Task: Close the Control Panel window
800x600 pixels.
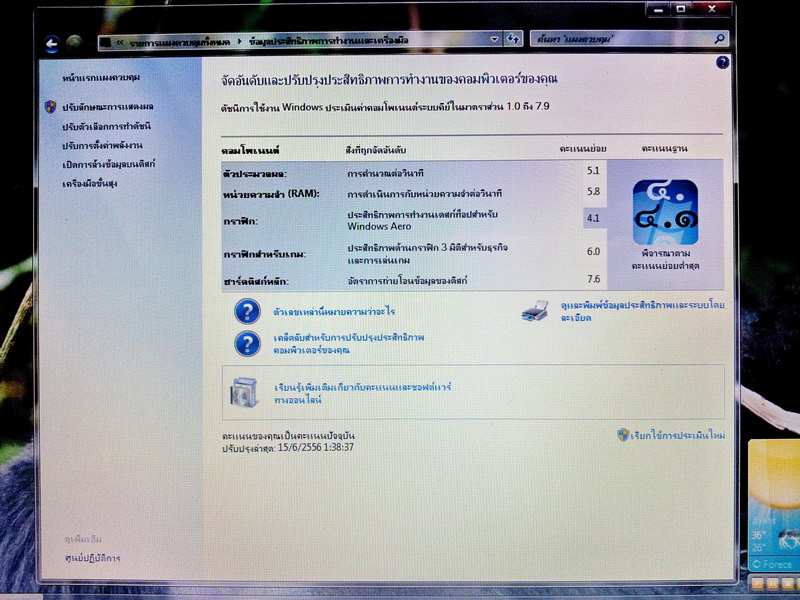Action: 712,9
